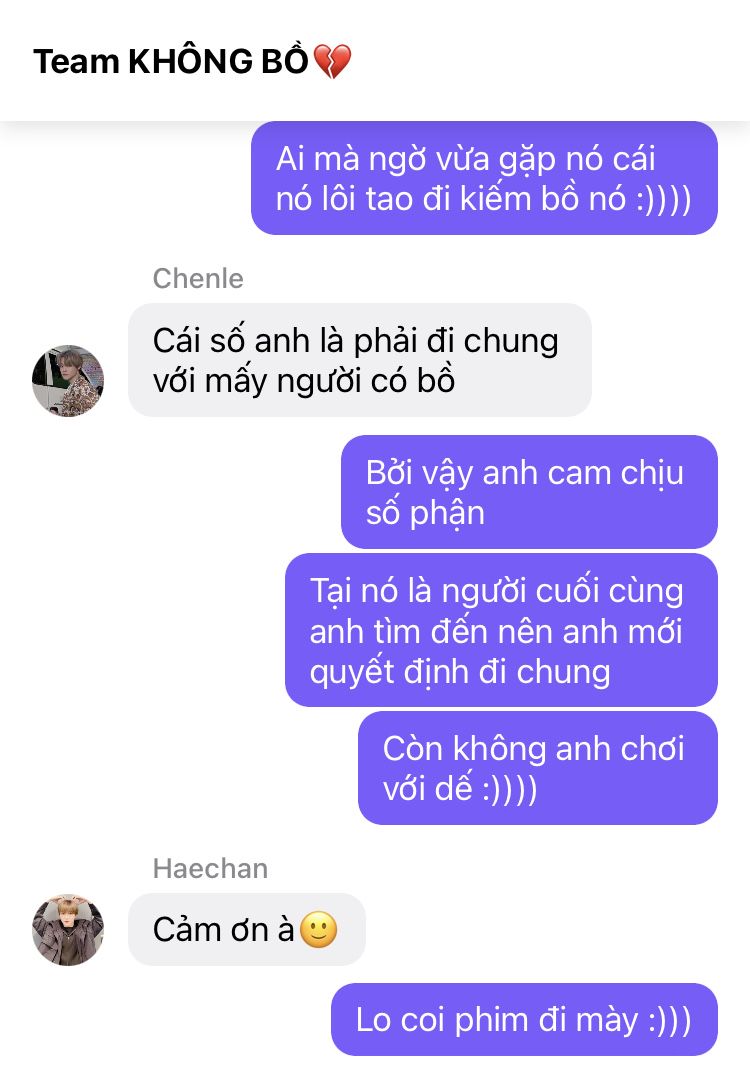Open Chenle's profile avatar
Viewport: 750px width, 1073px height.
coord(68,380)
